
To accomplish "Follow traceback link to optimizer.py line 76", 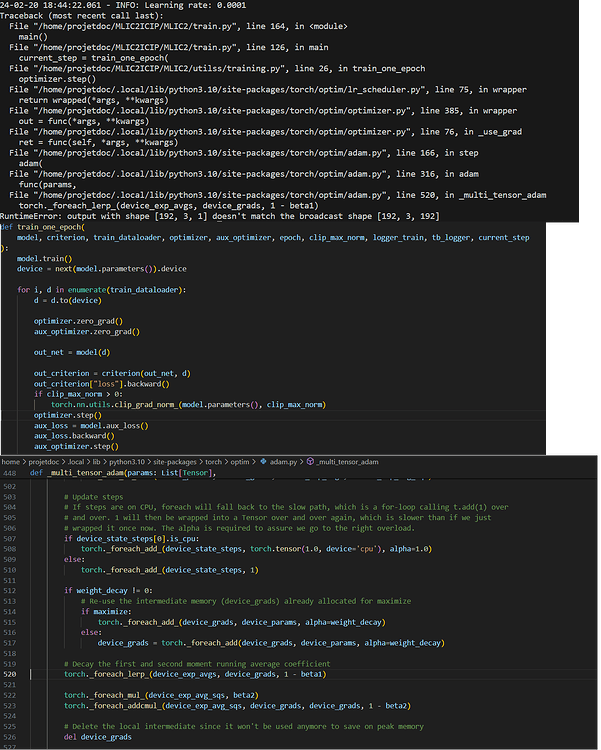I will (266, 132).
